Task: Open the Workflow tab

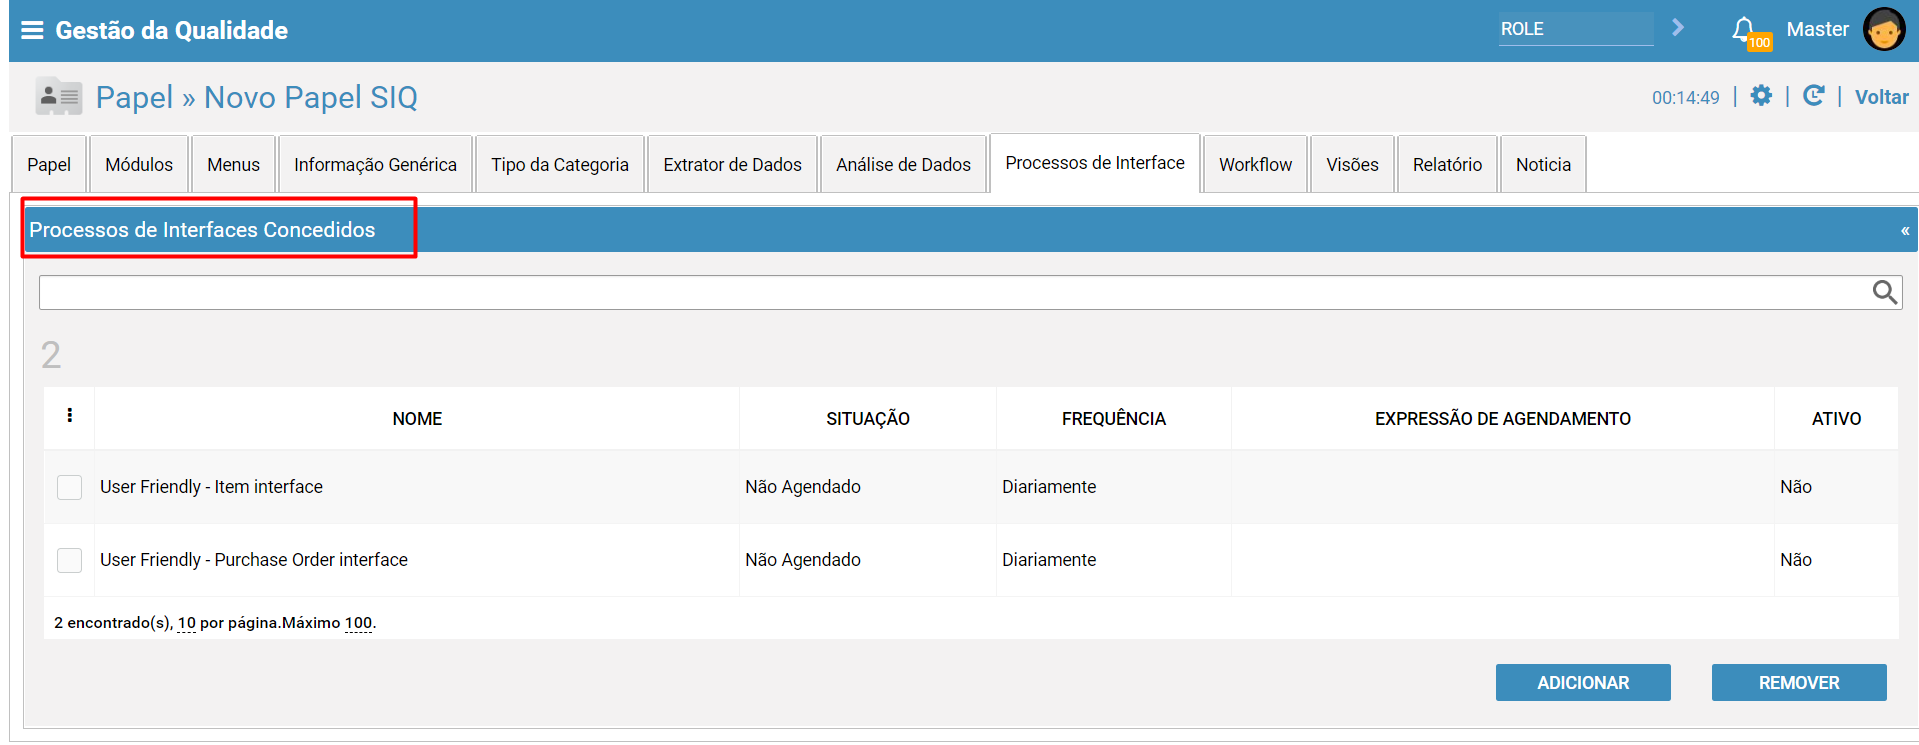Action: coord(1255,164)
